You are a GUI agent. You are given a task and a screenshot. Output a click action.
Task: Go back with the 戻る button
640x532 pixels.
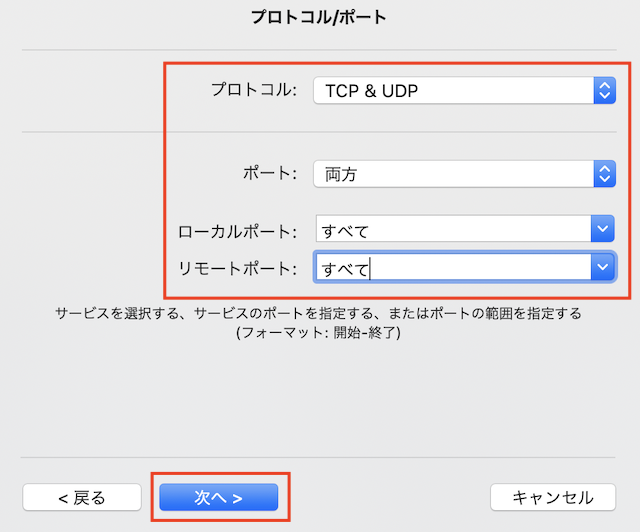pos(82,497)
